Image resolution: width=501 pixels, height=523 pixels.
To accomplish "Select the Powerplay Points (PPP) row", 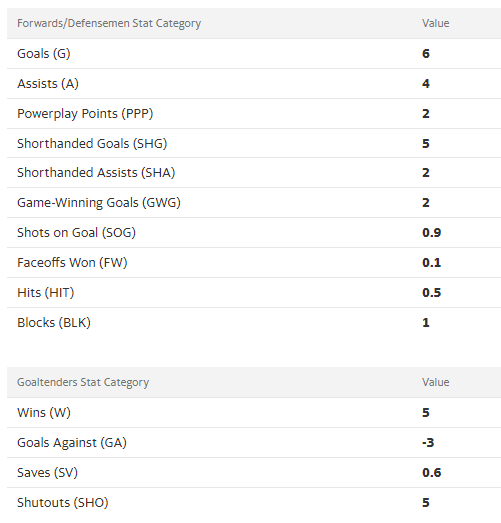I will pyautogui.click(x=254, y=113).
